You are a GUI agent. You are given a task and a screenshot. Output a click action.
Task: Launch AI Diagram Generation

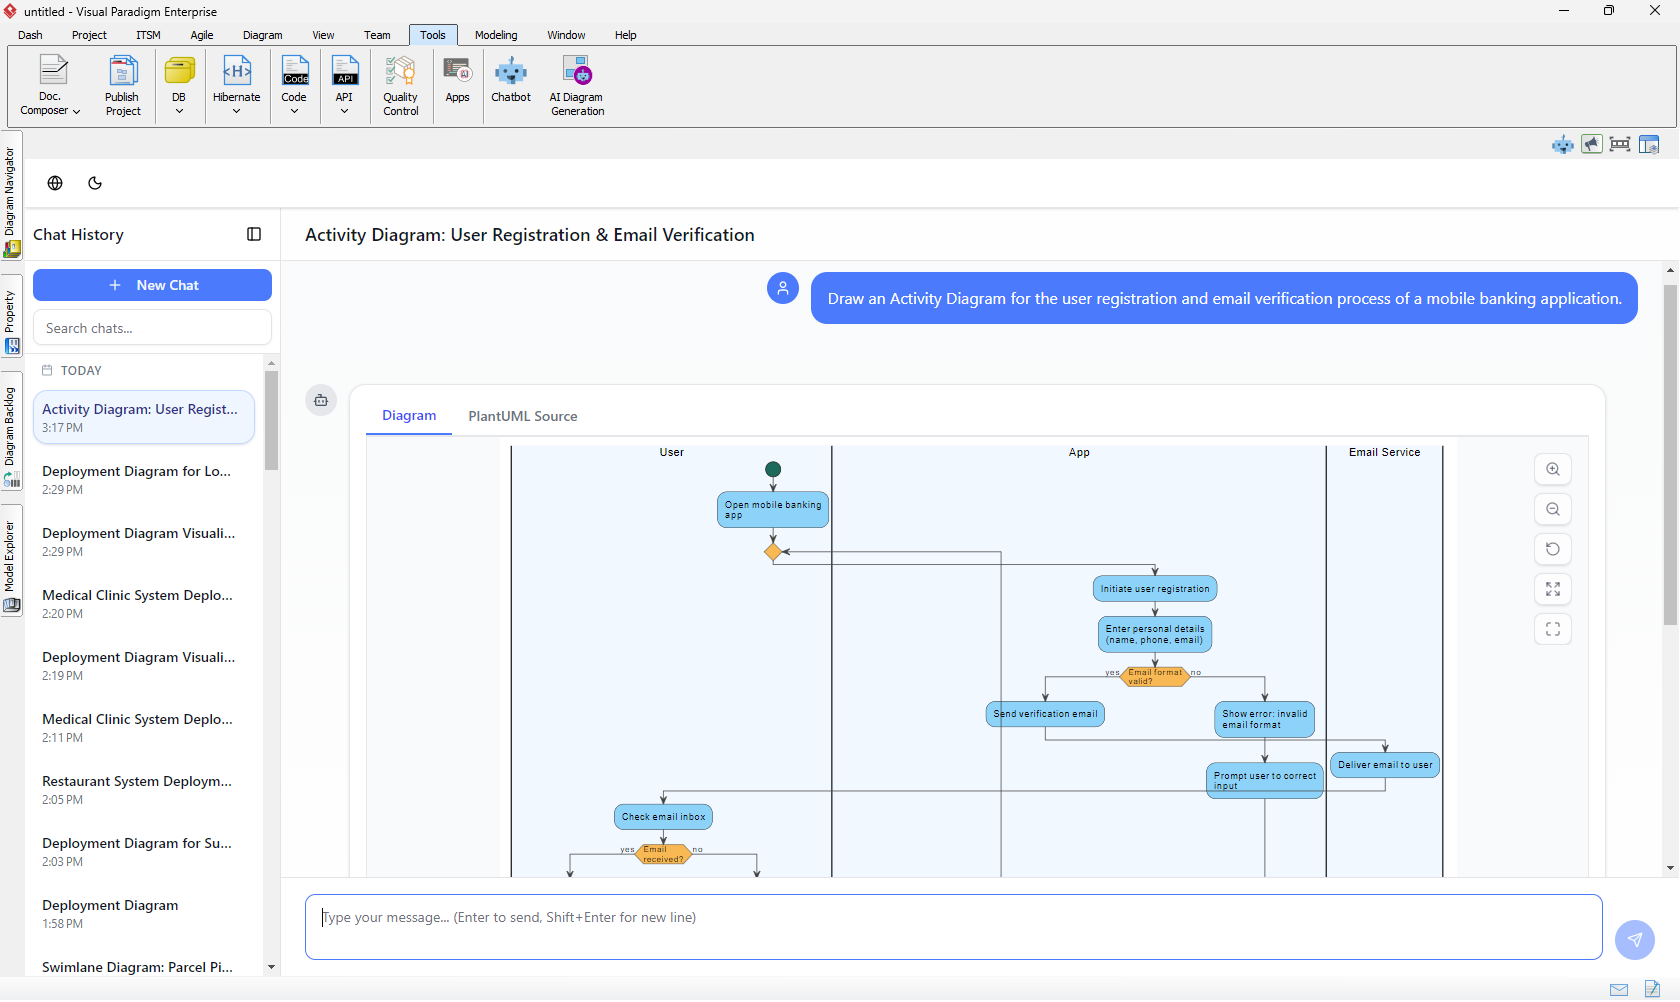click(577, 85)
